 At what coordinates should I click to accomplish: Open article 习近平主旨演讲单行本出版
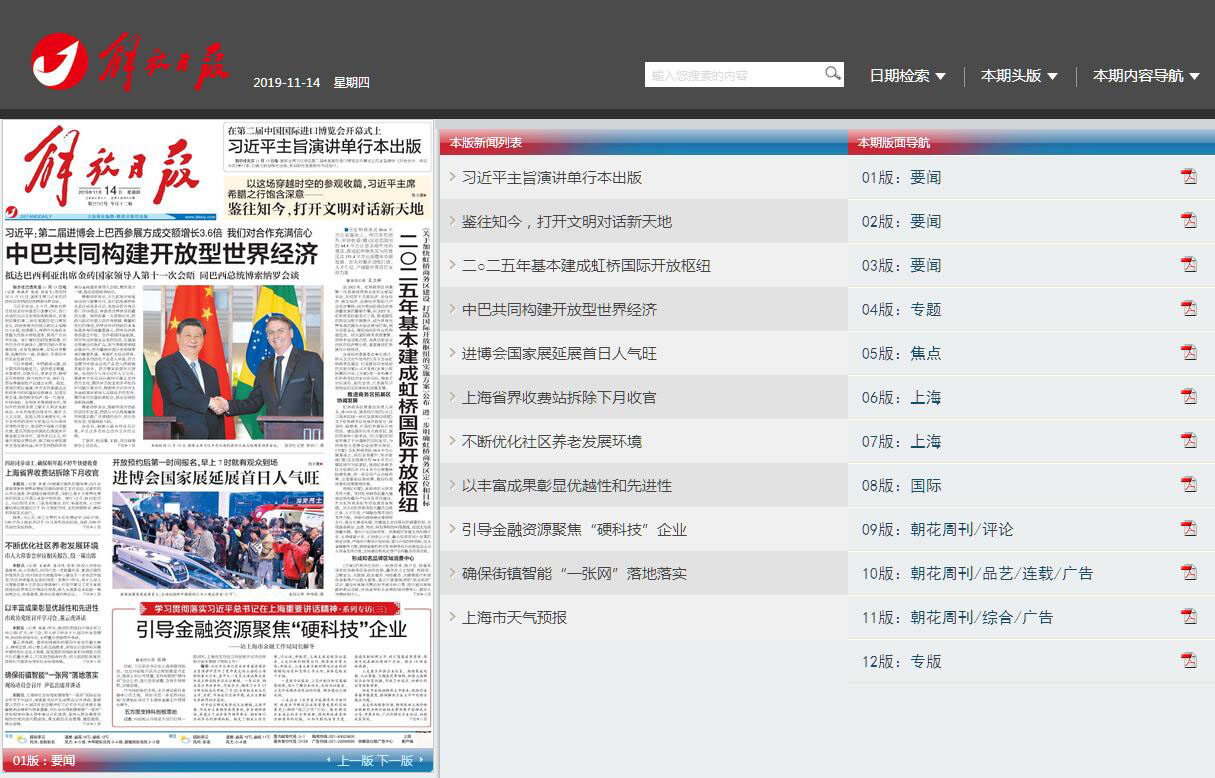tap(552, 178)
